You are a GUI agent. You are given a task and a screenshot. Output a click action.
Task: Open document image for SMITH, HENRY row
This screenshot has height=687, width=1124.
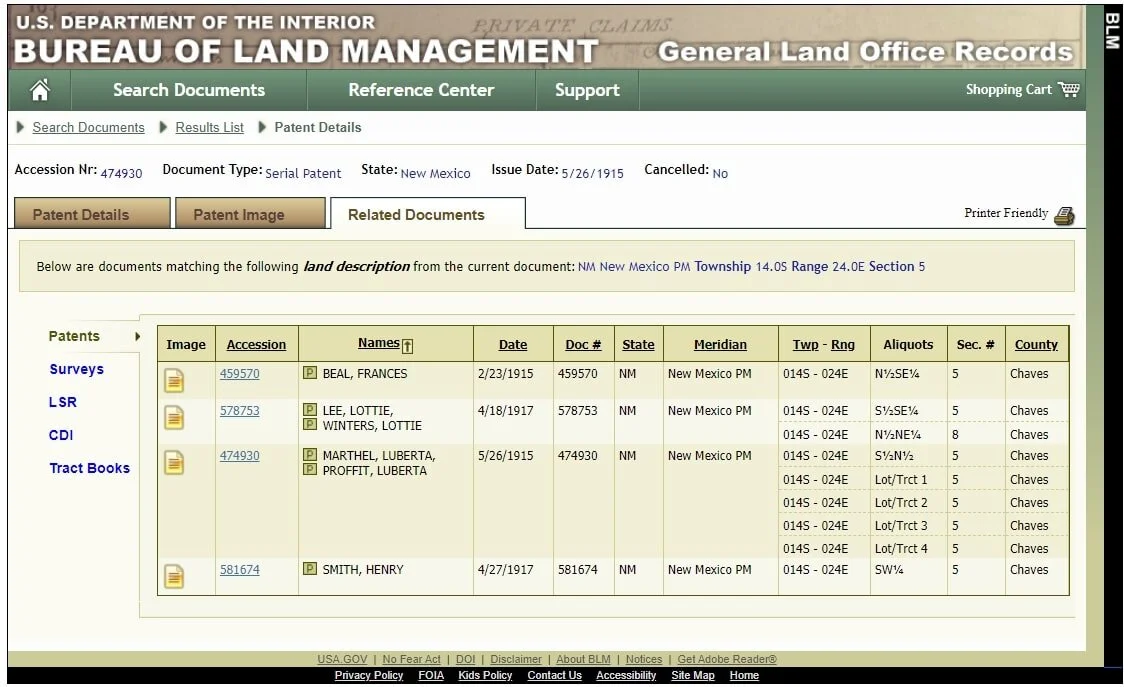click(x=174, y=577)
